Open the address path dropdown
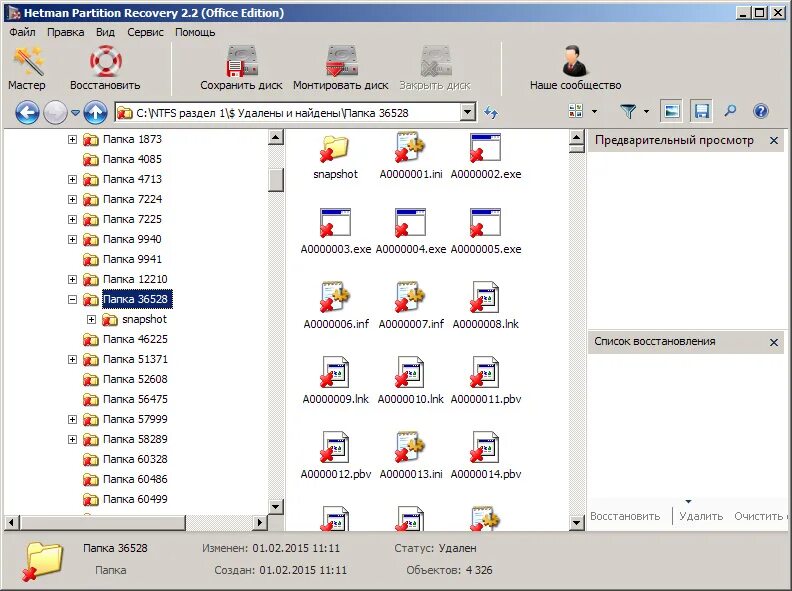This screenshot has width=792, height=591. (x=468, y=112)
